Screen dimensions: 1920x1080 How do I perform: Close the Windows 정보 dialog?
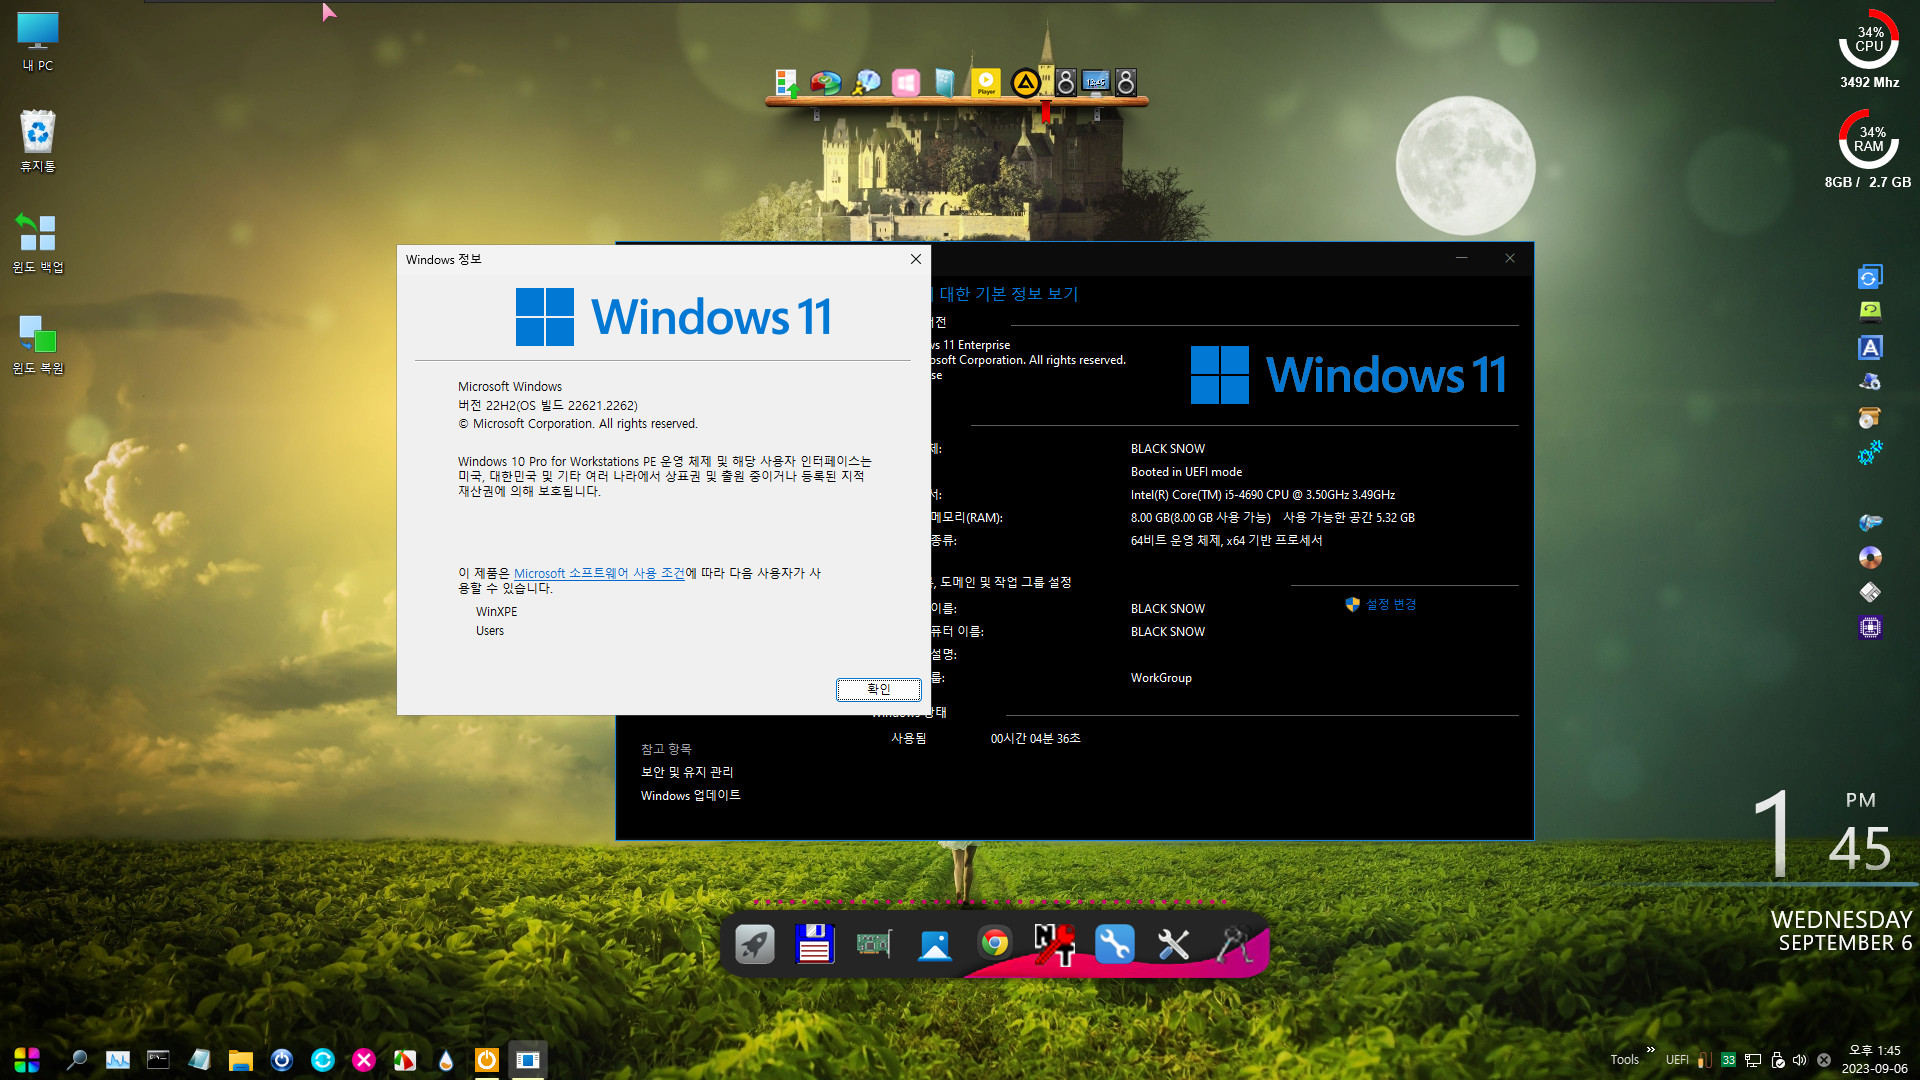click(915, 259)
